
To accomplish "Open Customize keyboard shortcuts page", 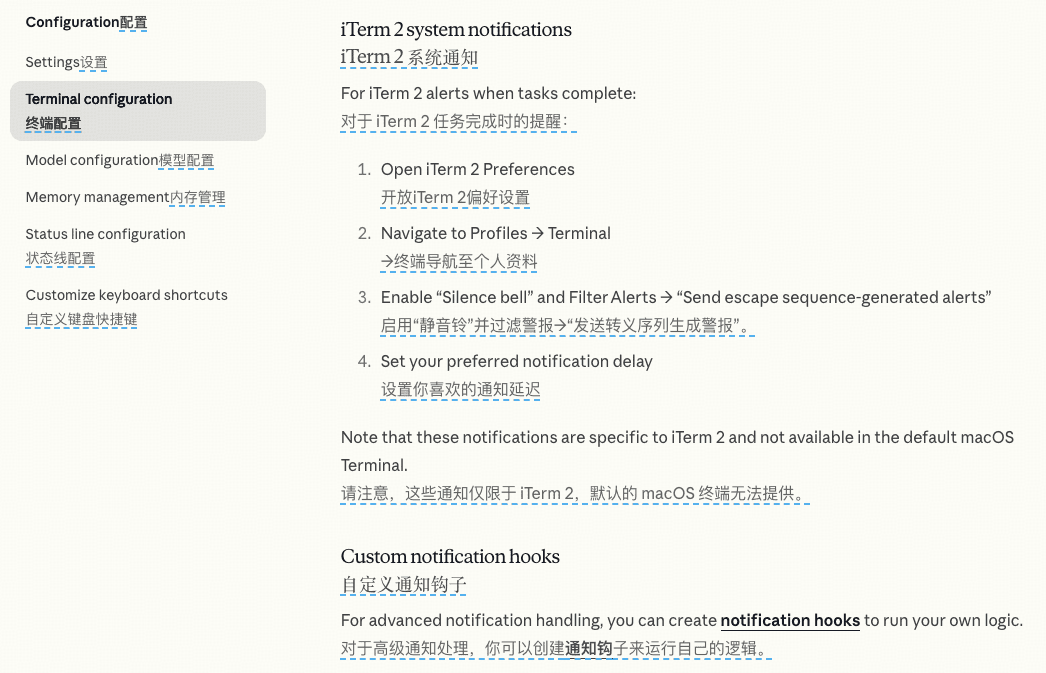I will 126,295.
